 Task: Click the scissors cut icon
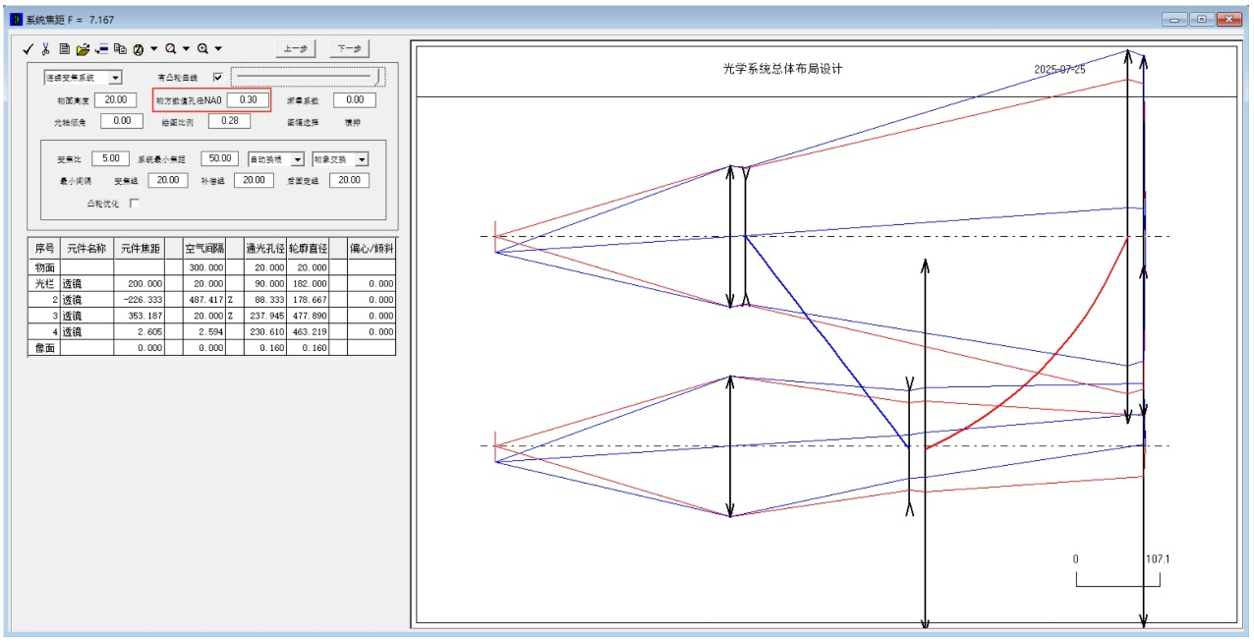[x=46, y=48]
